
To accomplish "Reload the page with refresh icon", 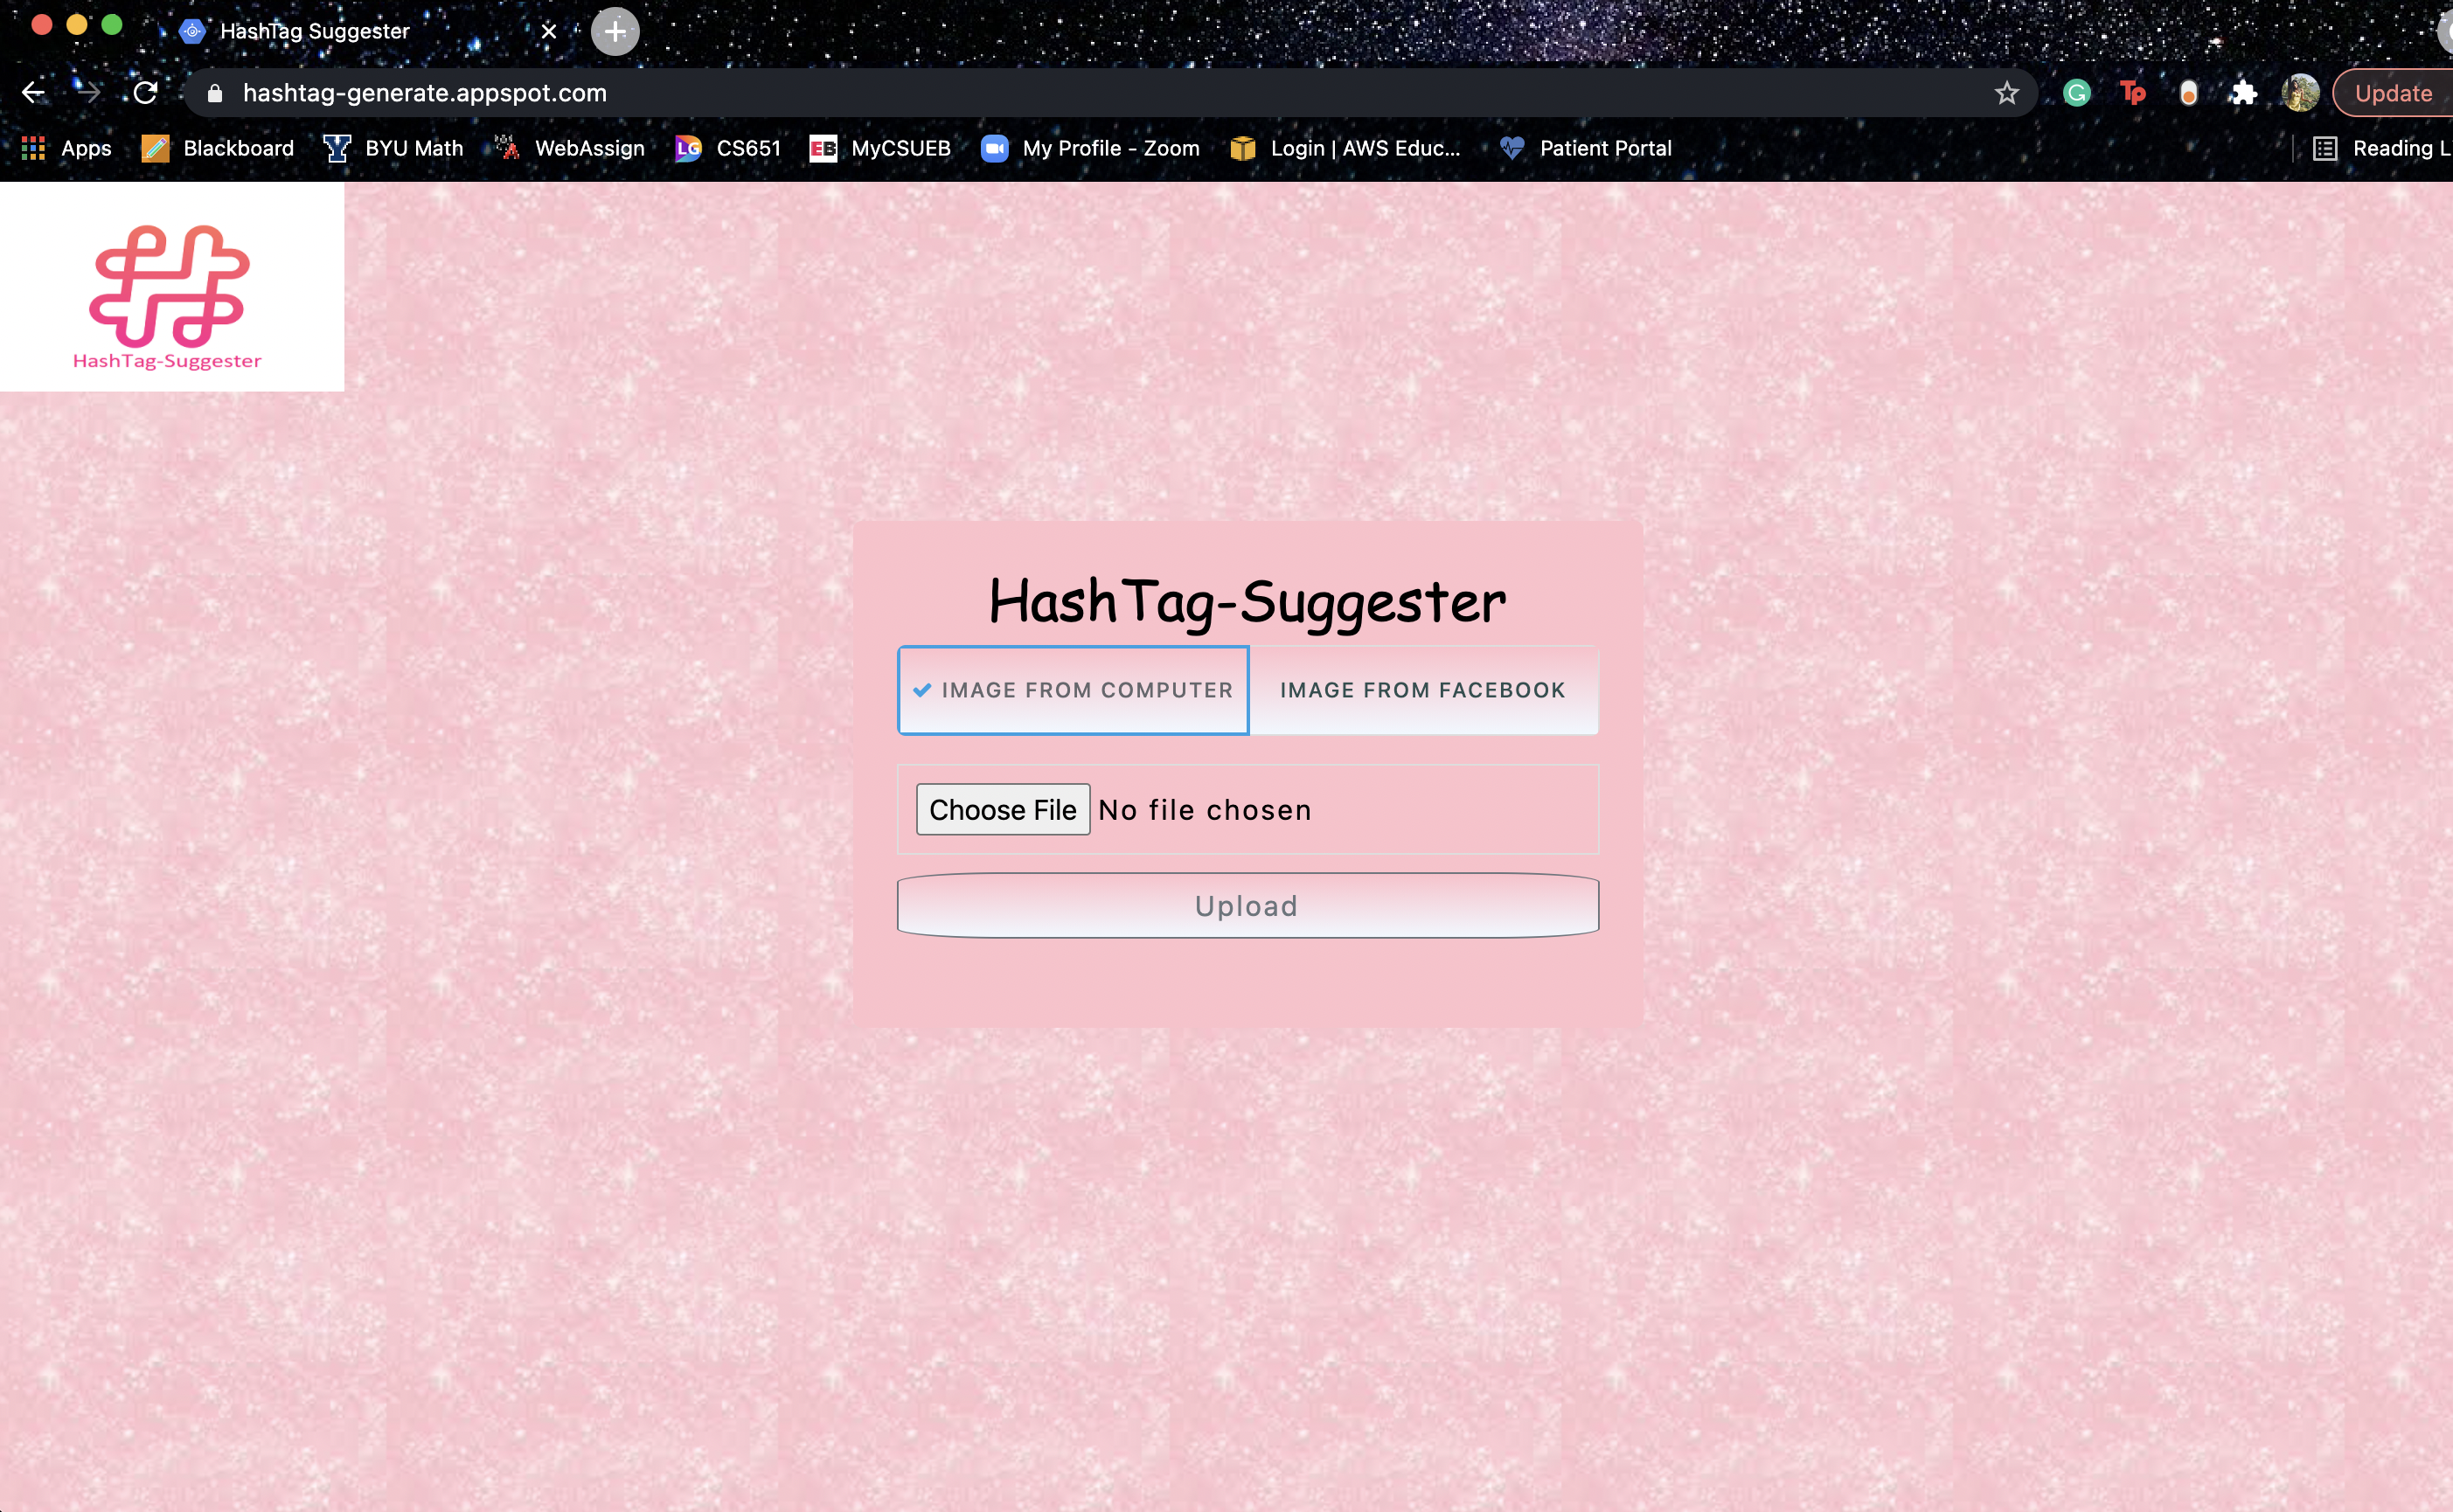I will click(x=146, y=93).
